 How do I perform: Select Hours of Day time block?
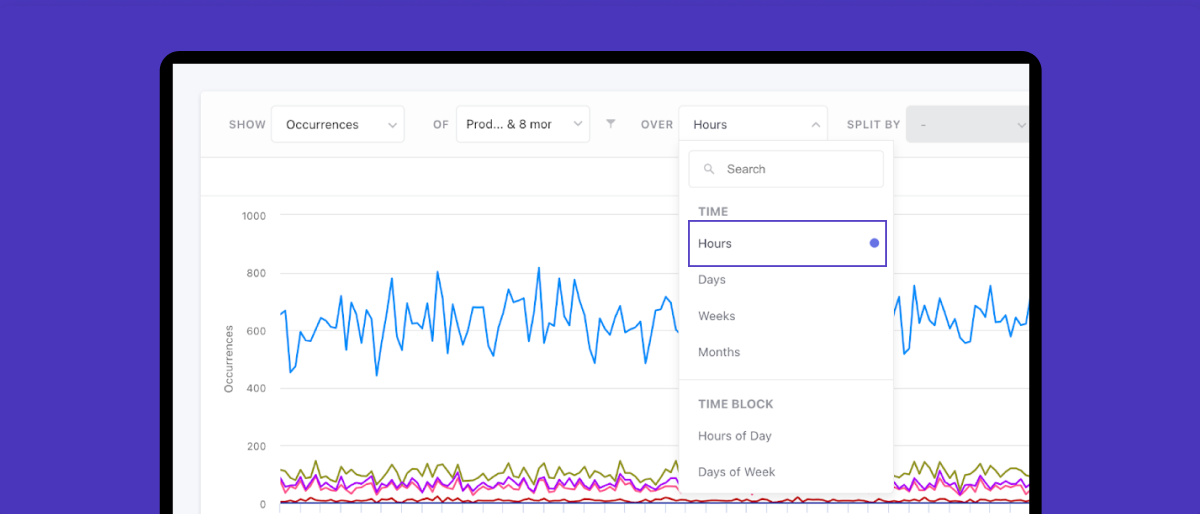tap(735, 436)
